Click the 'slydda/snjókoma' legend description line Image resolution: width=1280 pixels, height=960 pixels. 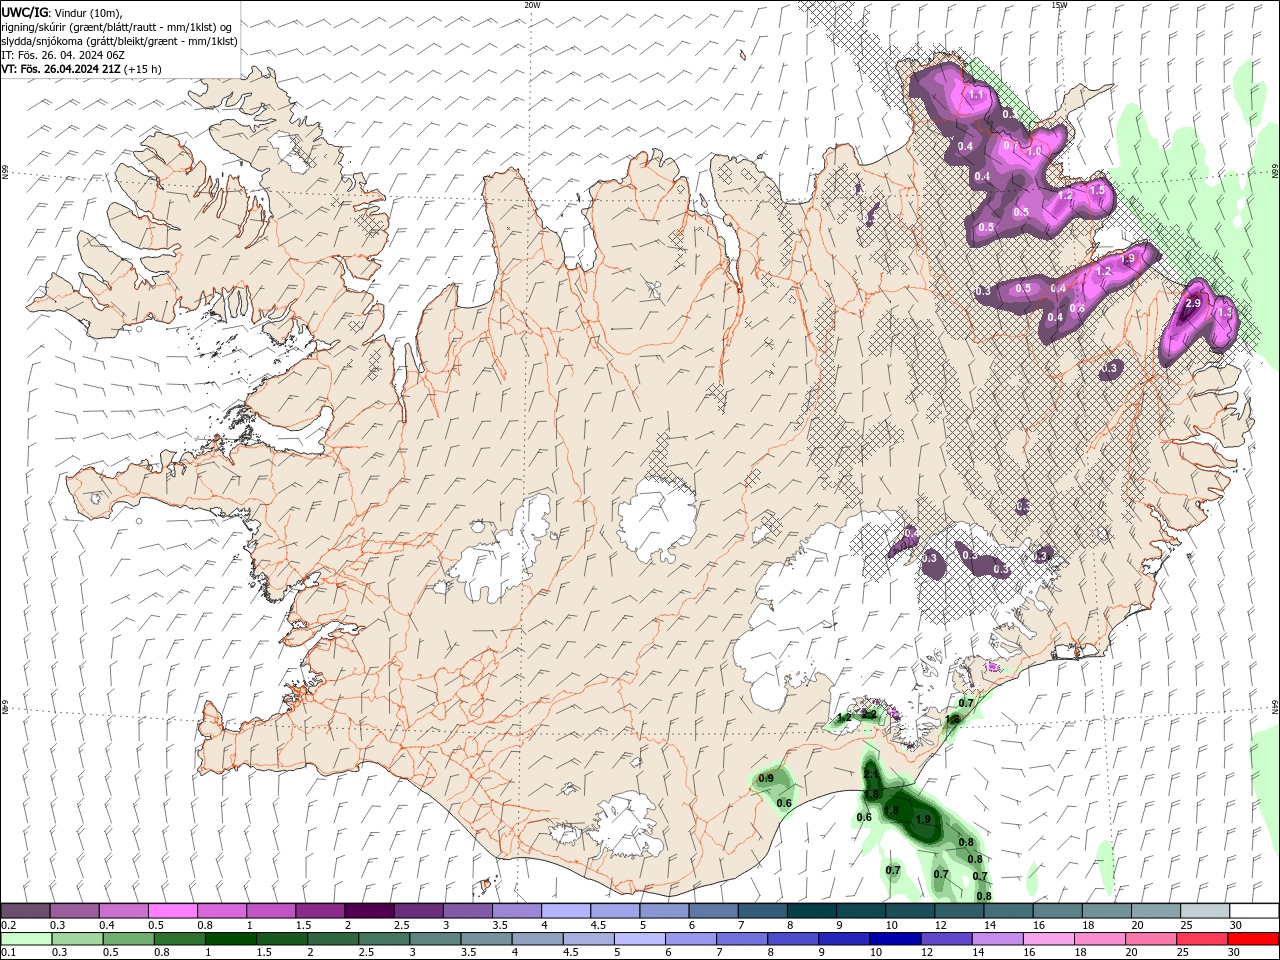(119, 41)
